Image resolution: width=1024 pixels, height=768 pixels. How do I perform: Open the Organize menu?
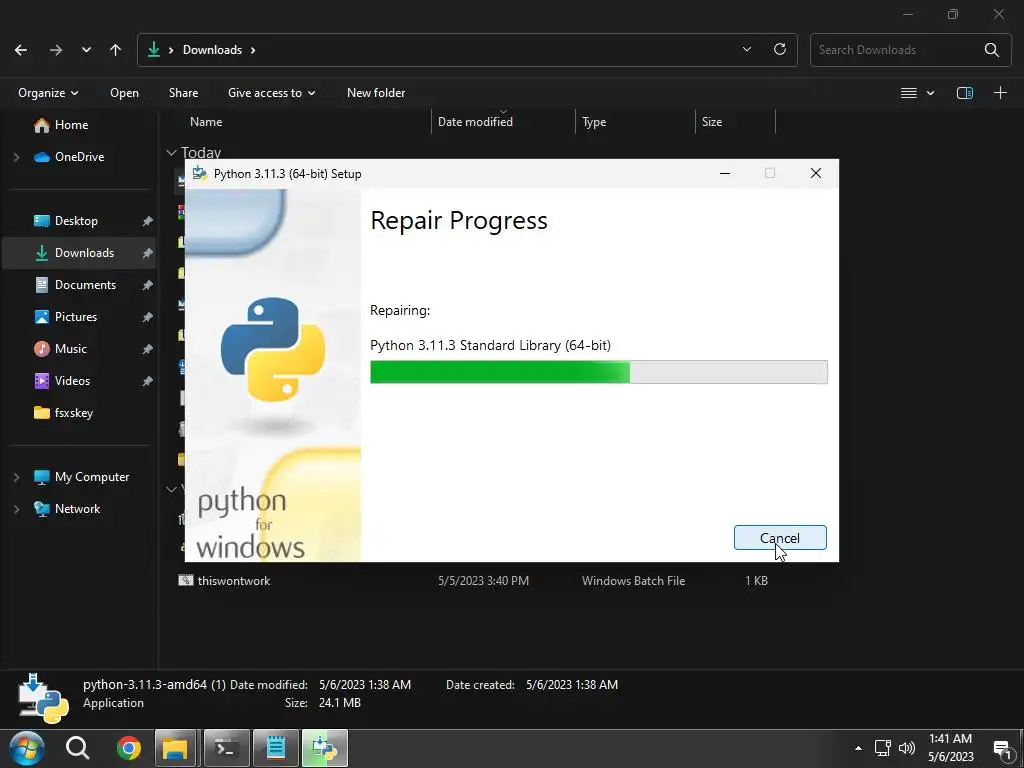point(48,93)
